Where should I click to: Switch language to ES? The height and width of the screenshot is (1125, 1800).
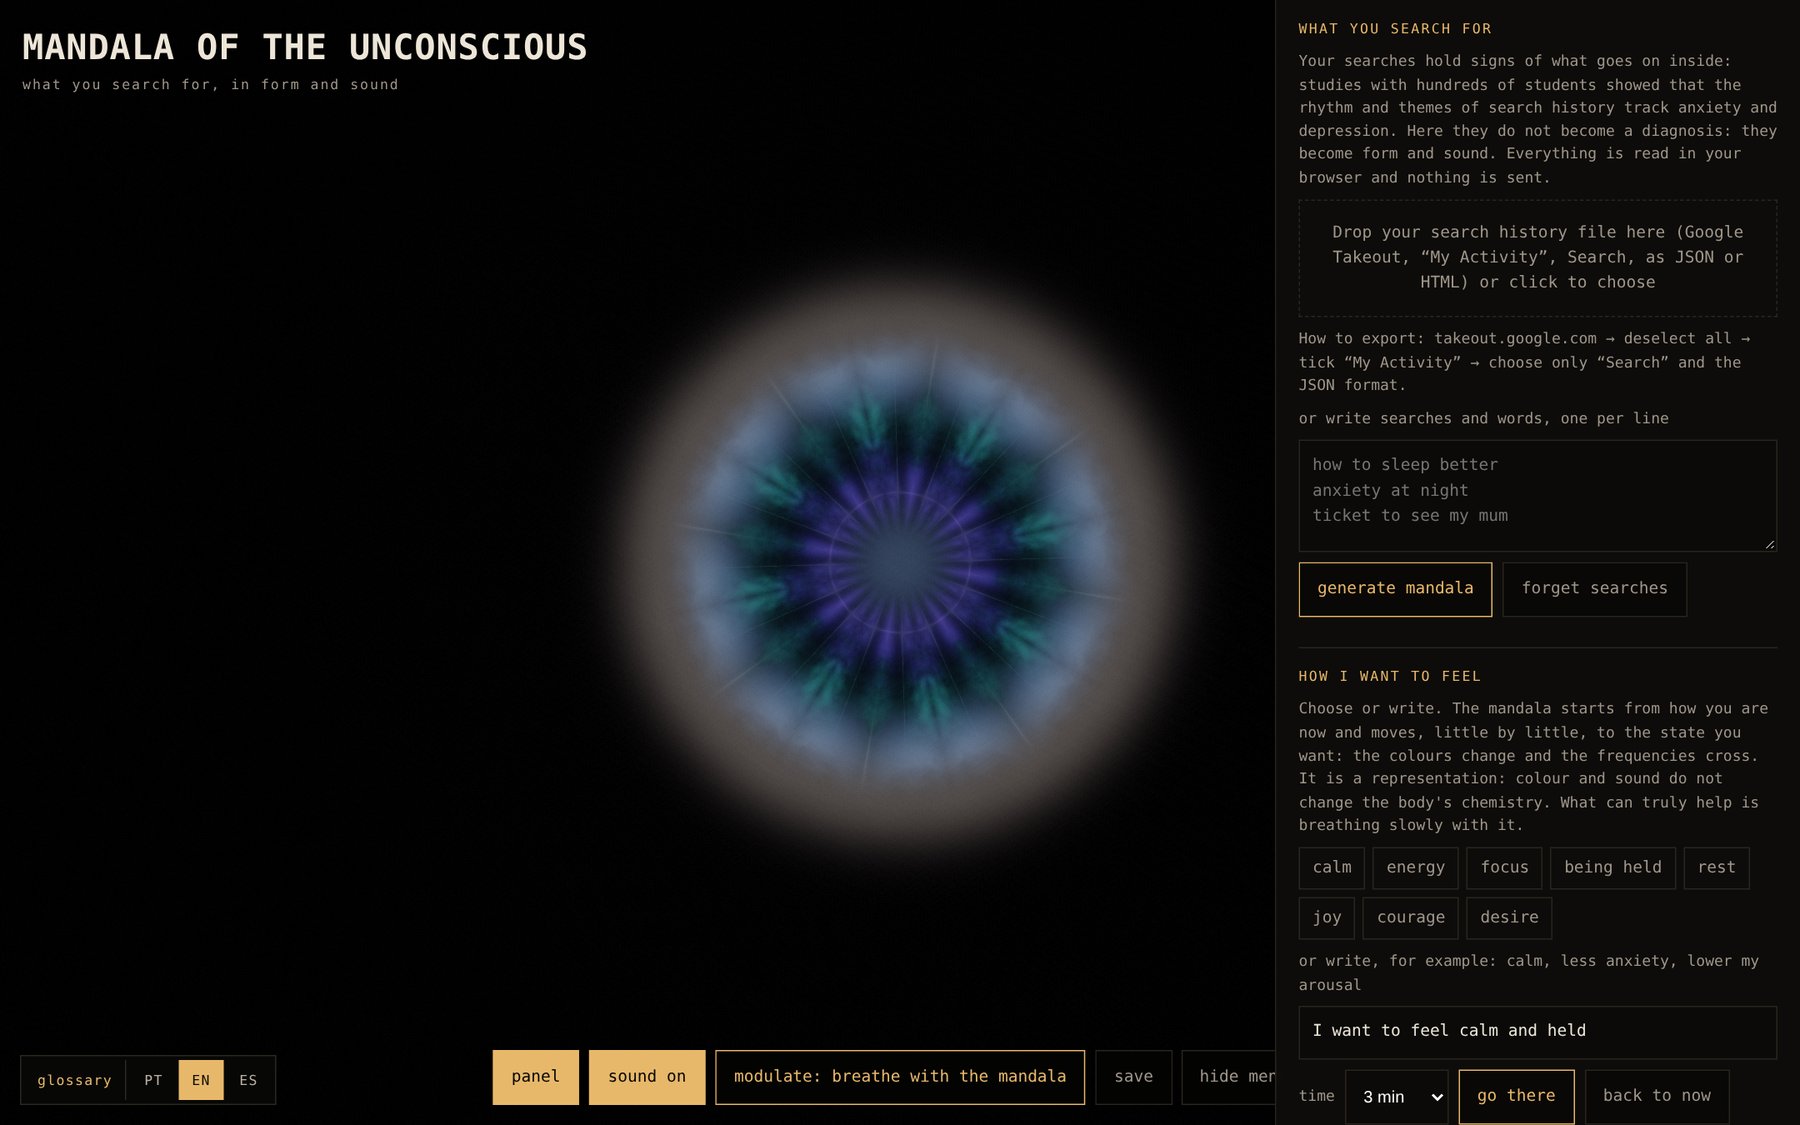click(x=248, y=1080)
